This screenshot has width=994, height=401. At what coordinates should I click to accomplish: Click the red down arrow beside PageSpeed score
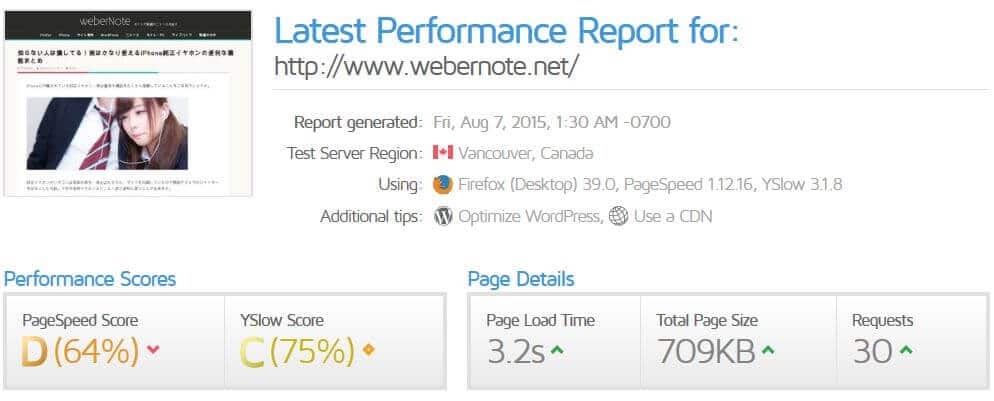[x=153, y=349]
